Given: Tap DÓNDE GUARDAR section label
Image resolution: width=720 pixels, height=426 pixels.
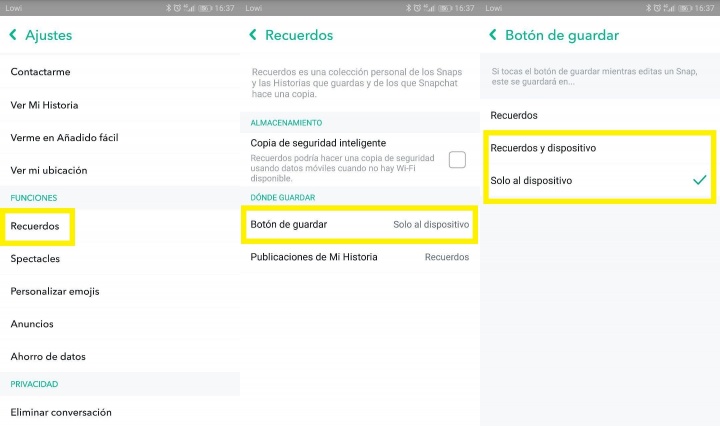Looking at the screenshot, I should (x=283, y=197).
